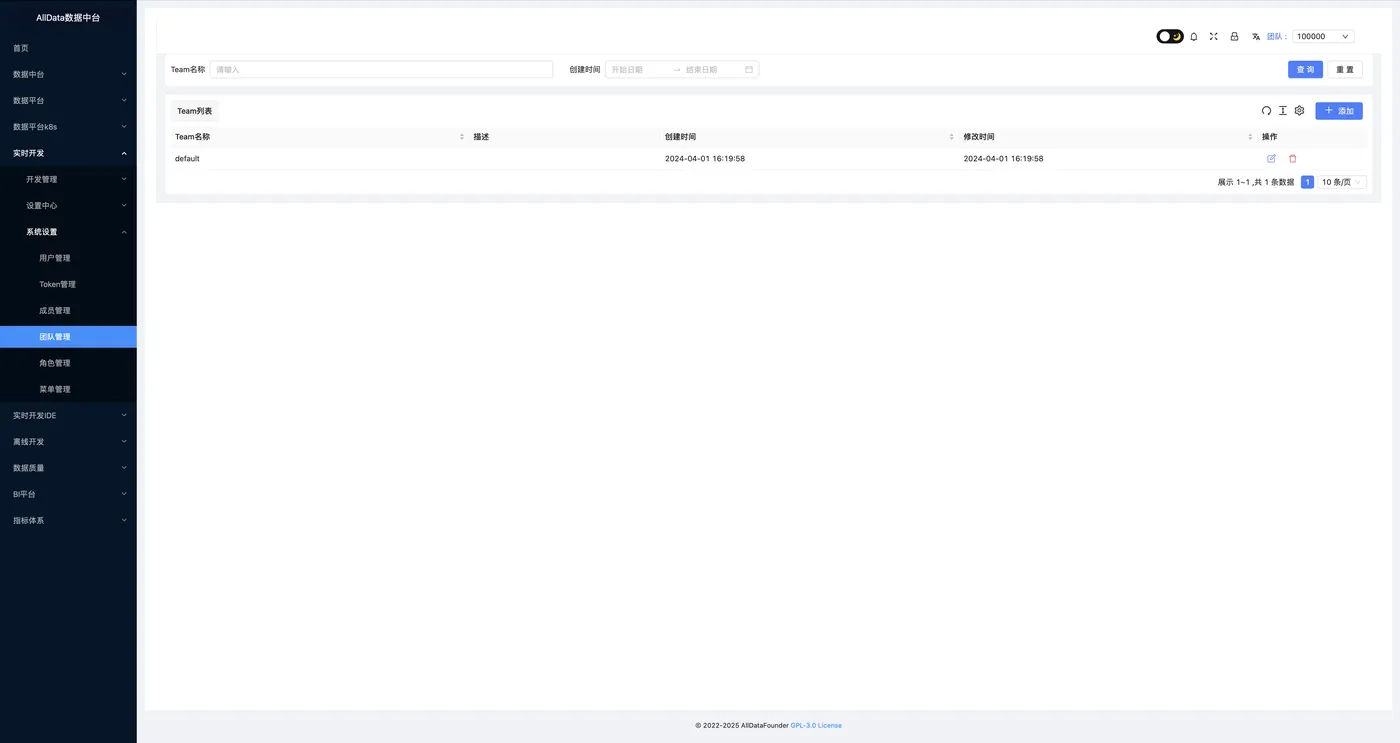Focus the Team名称 input field
The height and width of the screenshot is (743, 1400).
click(381, 69)
